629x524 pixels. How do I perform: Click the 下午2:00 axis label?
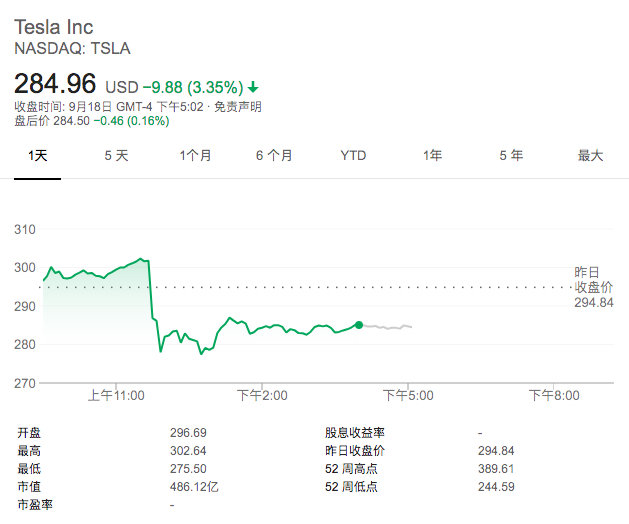(262, 396)
